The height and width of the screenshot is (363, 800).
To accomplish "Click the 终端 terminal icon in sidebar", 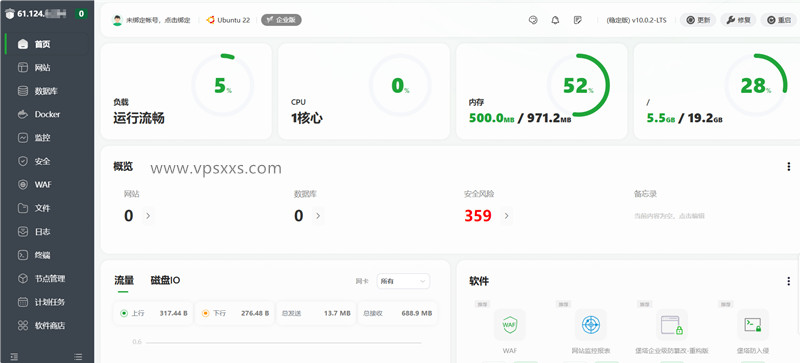I will (x=22, y=255).
